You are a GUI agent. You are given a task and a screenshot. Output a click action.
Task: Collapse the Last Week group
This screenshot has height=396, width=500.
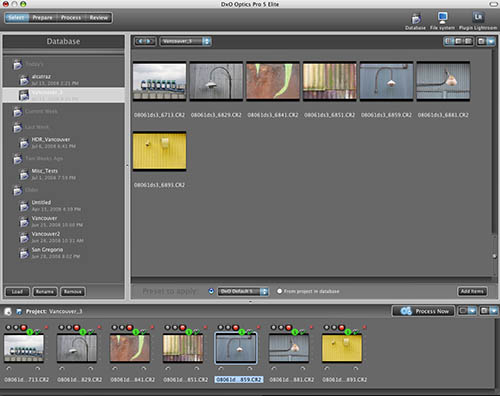[18, 127]
